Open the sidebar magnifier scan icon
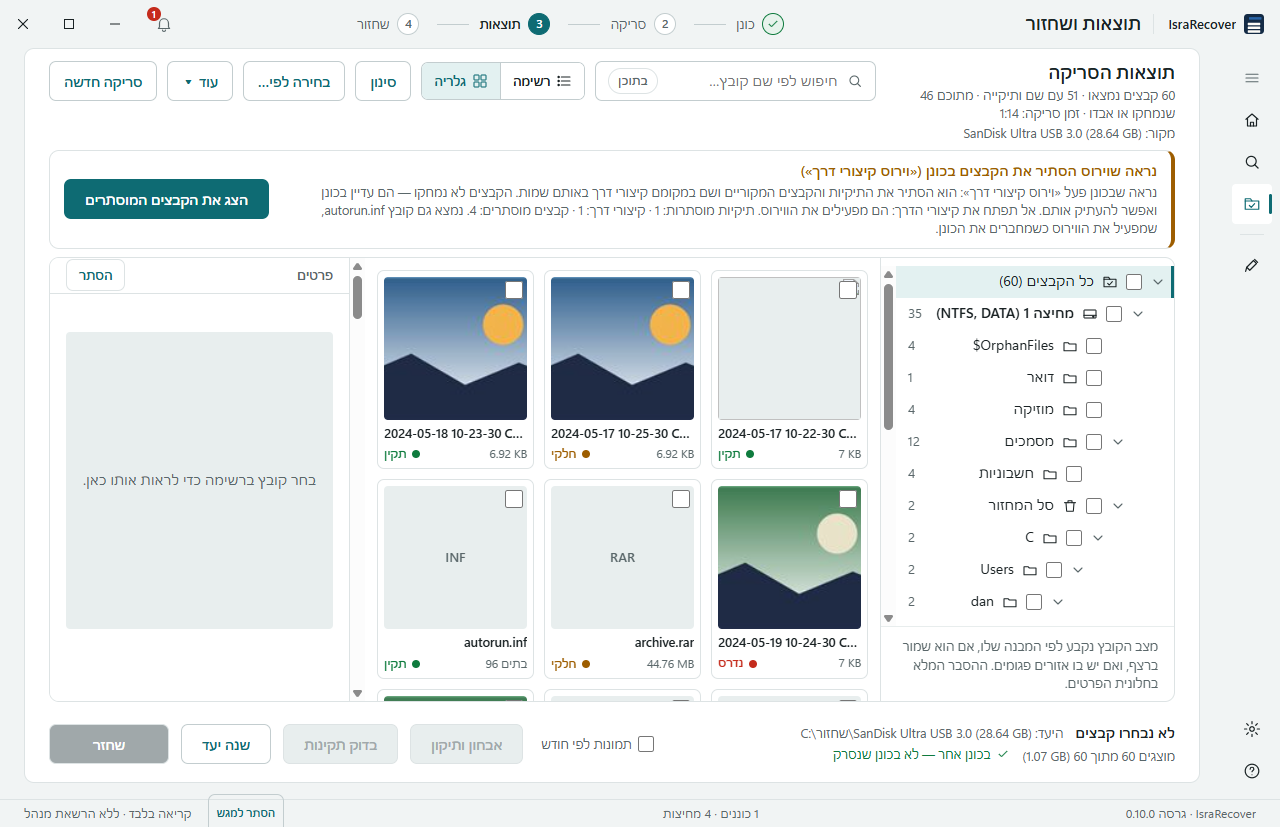This screenshot has height=827, width=1280. [x=1251, y=162]
